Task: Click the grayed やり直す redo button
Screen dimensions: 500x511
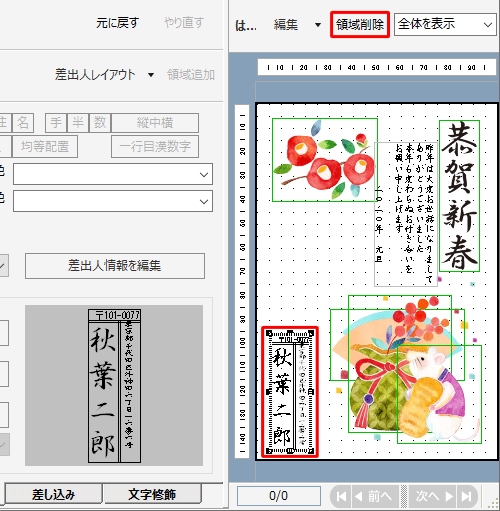Action: (x=184, y=23)
